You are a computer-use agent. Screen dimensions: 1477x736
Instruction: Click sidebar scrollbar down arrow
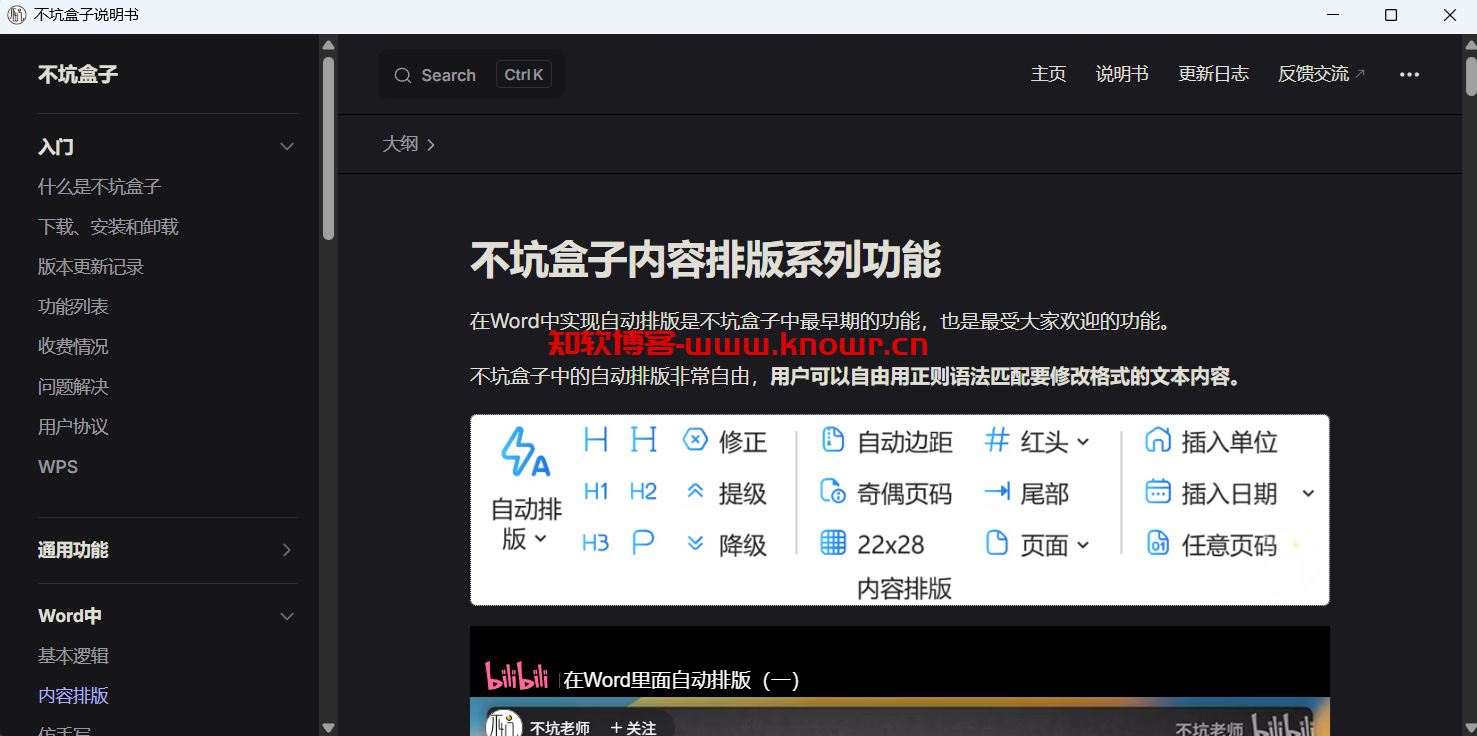328,727
